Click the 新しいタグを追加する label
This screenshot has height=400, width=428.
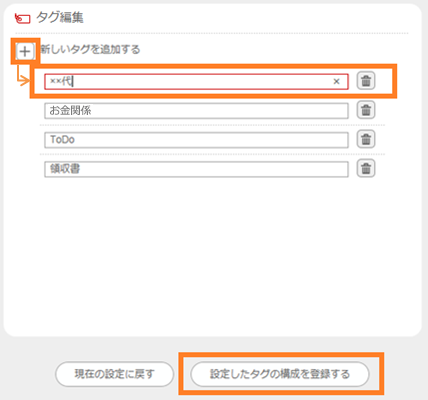(x=90, y=50)
